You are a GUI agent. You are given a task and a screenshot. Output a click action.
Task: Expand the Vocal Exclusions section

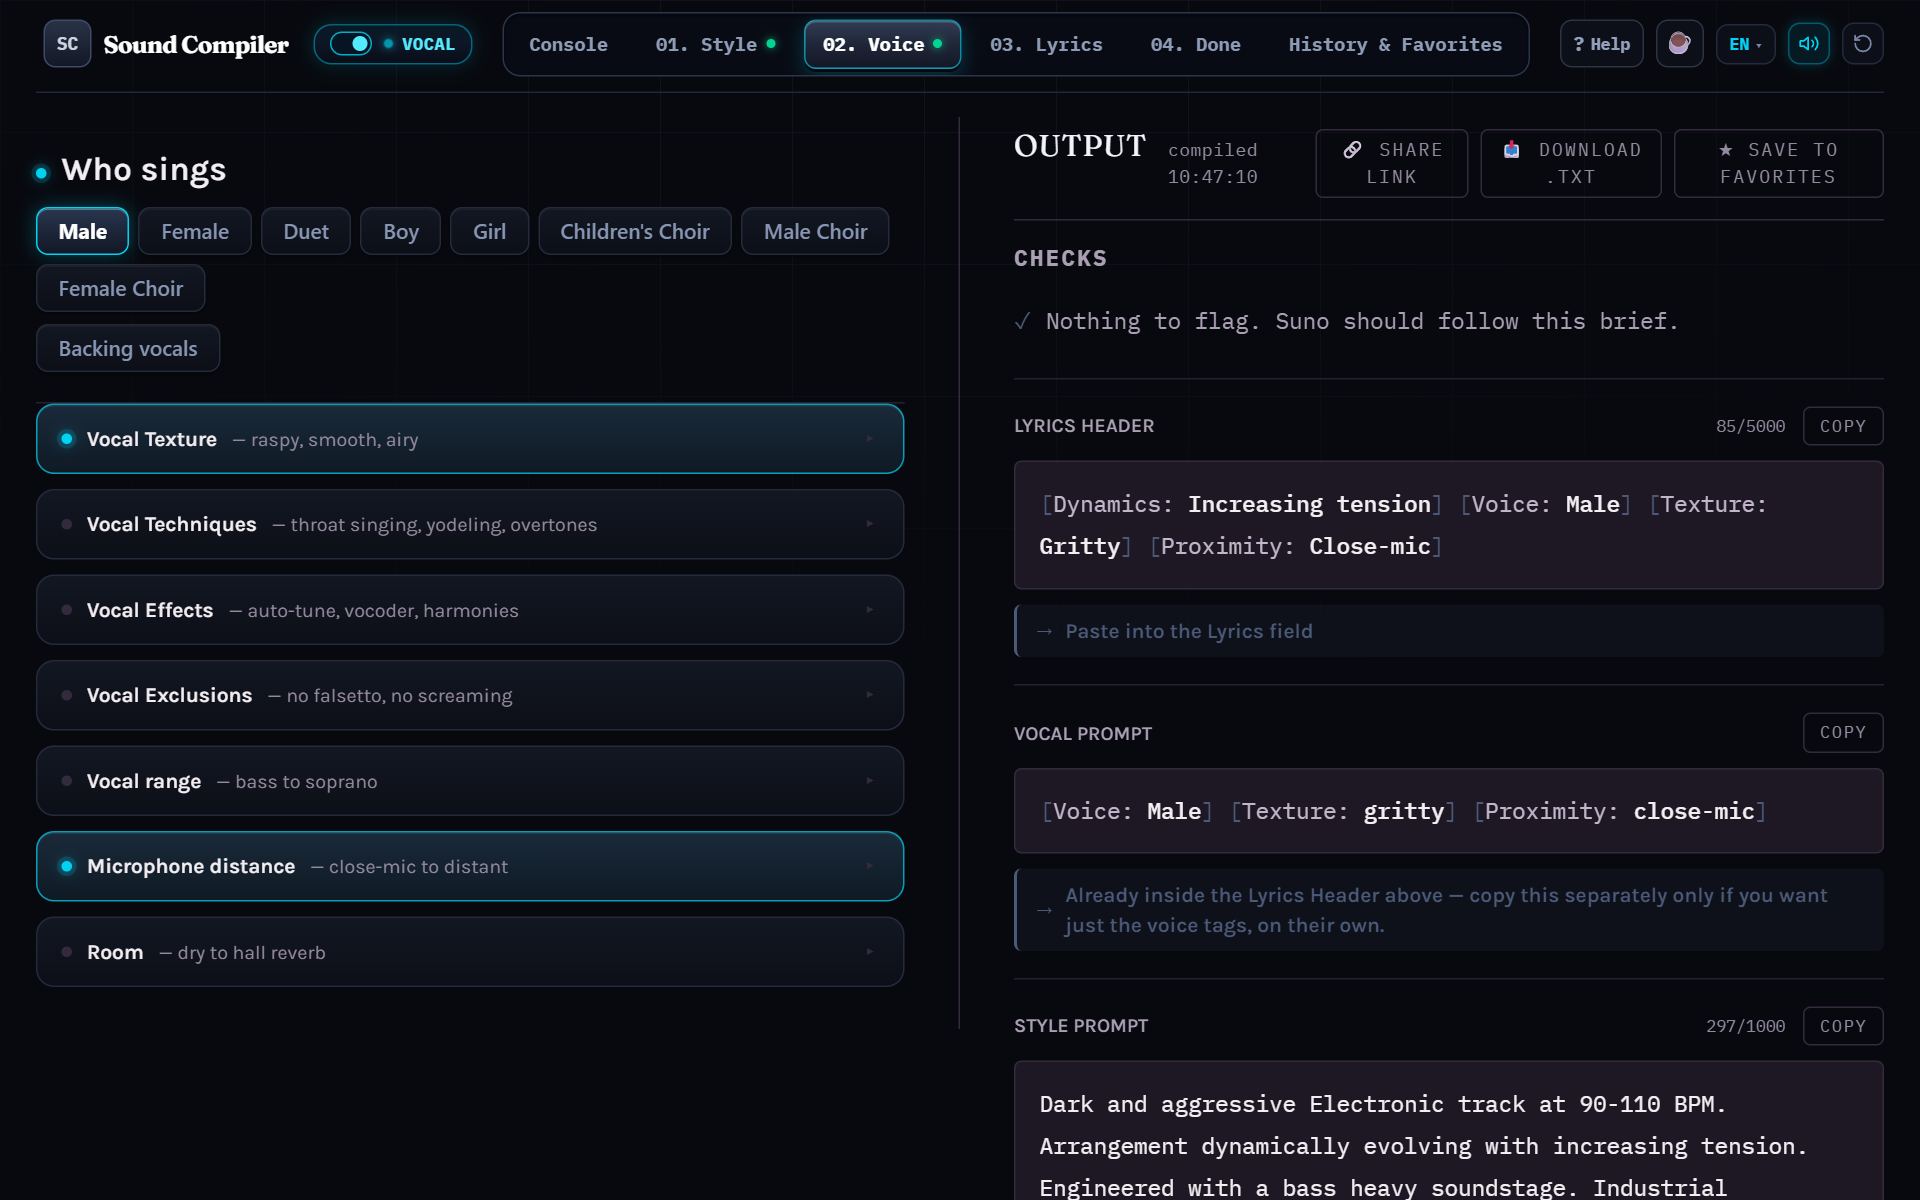pyautogui.click(x=470, y=695)
